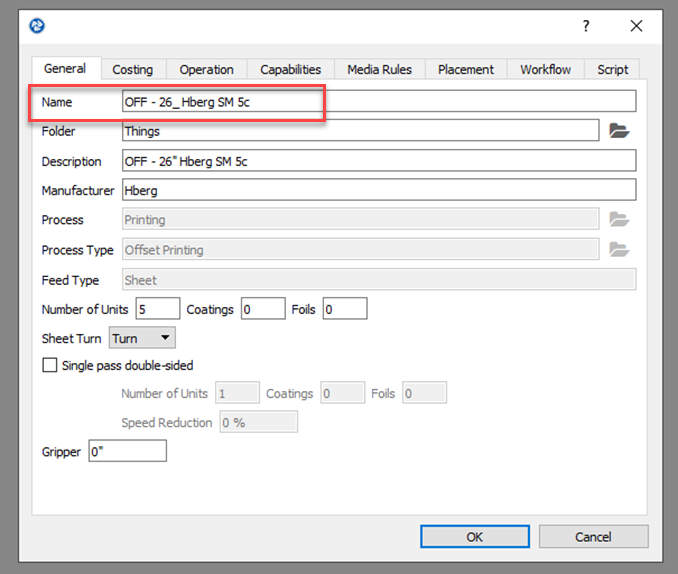Click the Description text field
This screenshot has height=574, width=678.
click(379, 160)
